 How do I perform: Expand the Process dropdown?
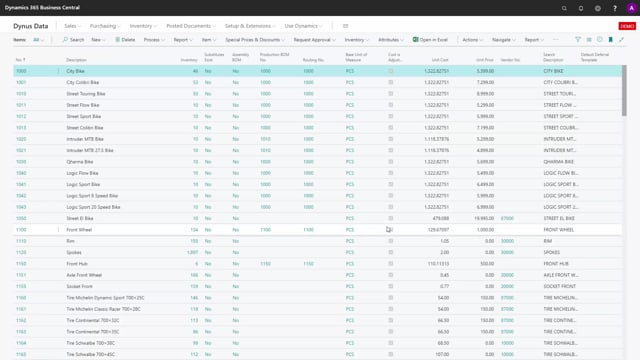point(154,40)
